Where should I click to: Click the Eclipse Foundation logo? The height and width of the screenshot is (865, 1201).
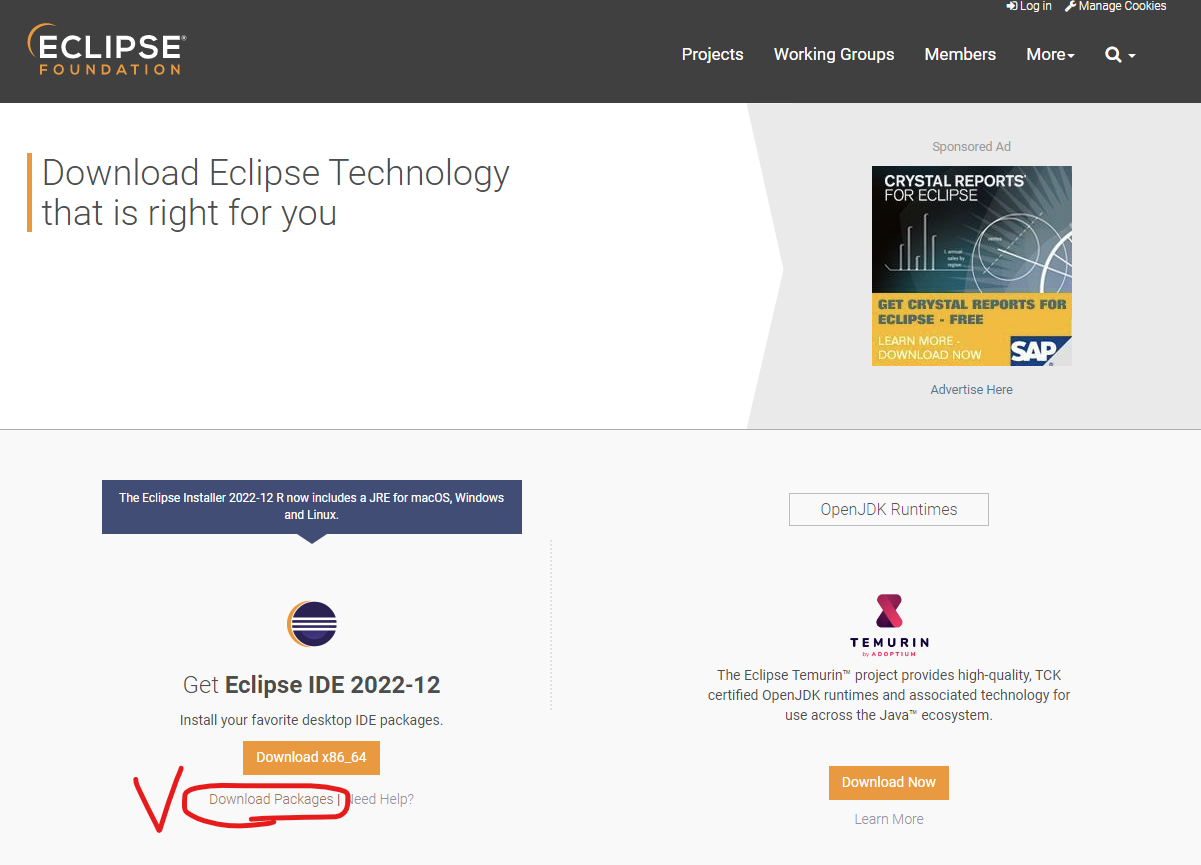[x=106, y=50]
